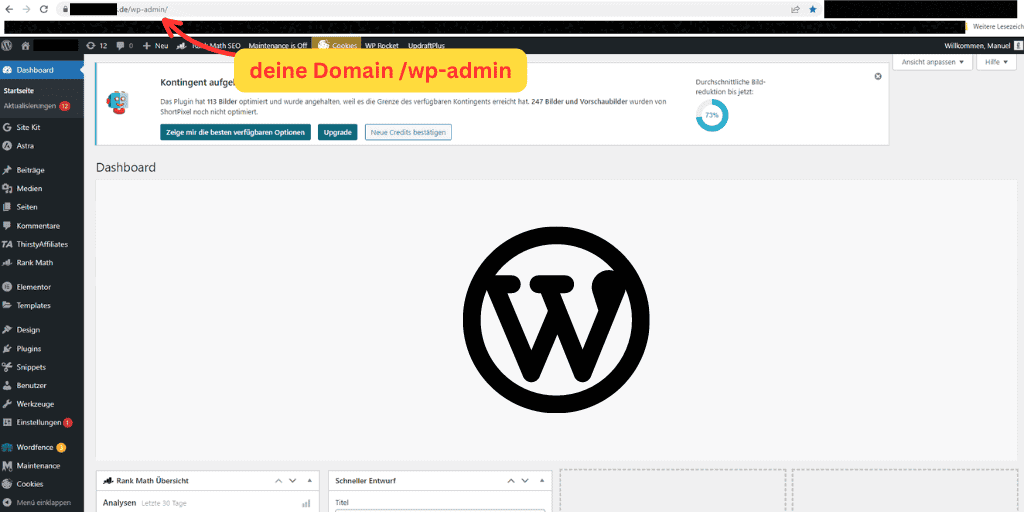Move Rank Math Übersicht widget up
The image size is (1024, 512).
point(279,481)
